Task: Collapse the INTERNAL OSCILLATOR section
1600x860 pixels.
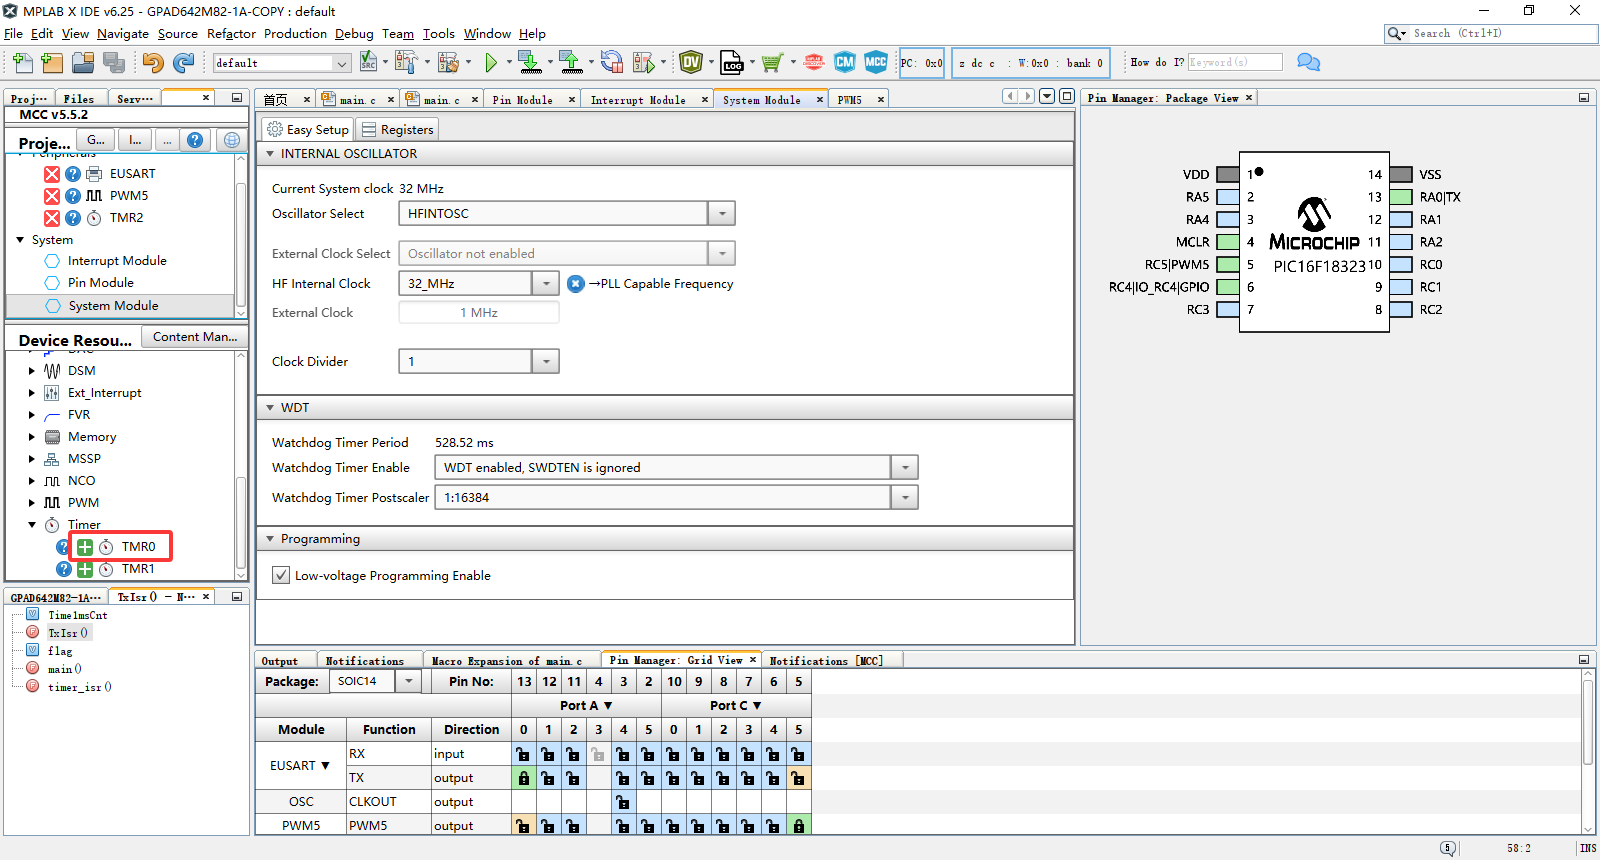Action: click(x=270, y=154)
